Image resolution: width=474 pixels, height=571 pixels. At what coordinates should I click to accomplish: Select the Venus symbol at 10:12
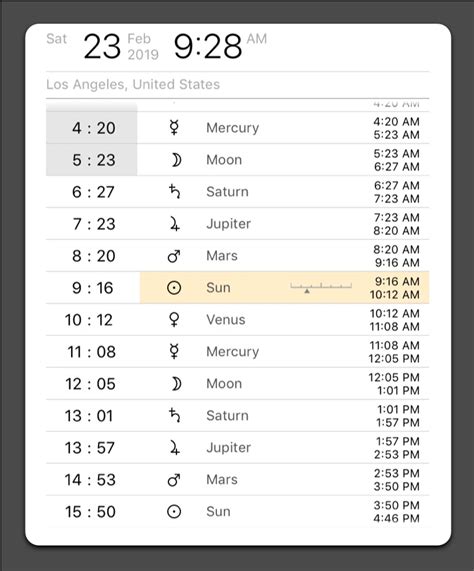point(174,320)
